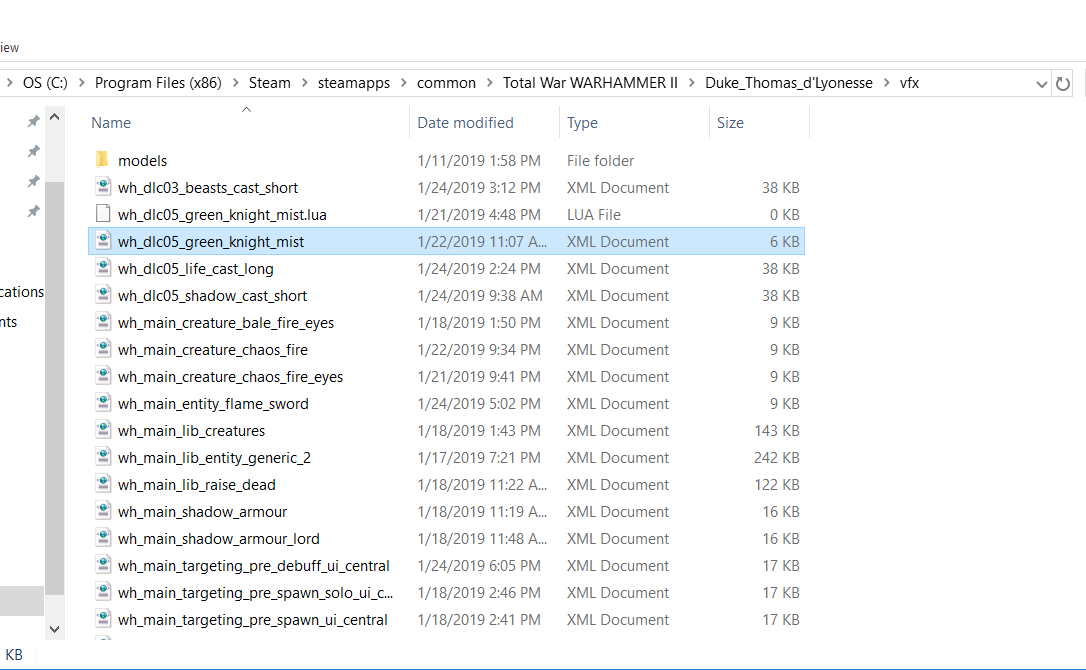The height and width of the screenshot is (670, 1086).
Task: Click the wh_main_shadow_armour_lord file icon
Action: click(x=103, y=538)
